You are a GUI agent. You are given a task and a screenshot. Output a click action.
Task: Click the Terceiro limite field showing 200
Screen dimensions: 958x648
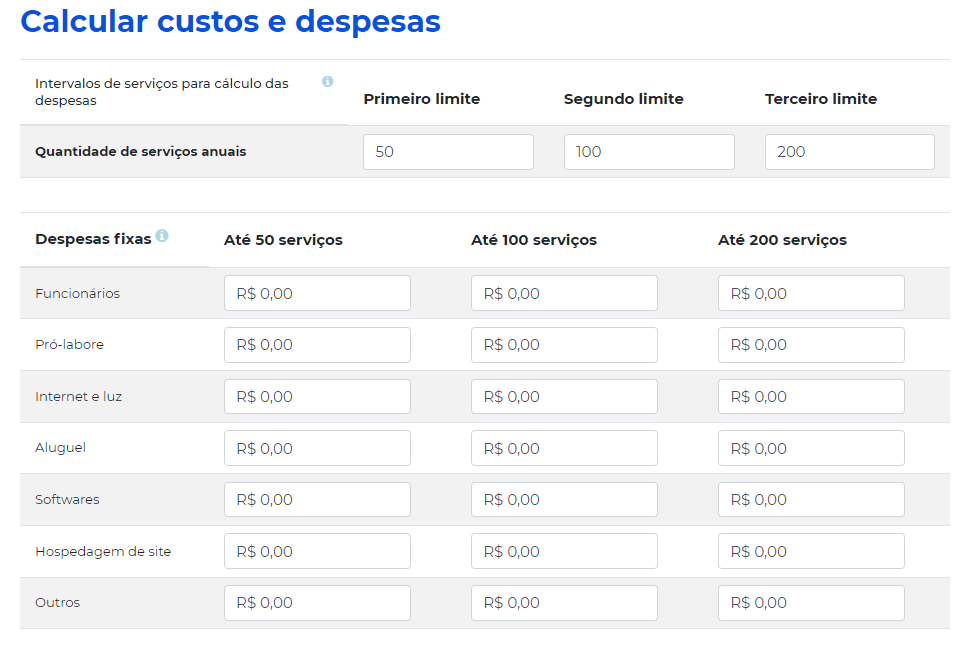[x=848, y=151]
